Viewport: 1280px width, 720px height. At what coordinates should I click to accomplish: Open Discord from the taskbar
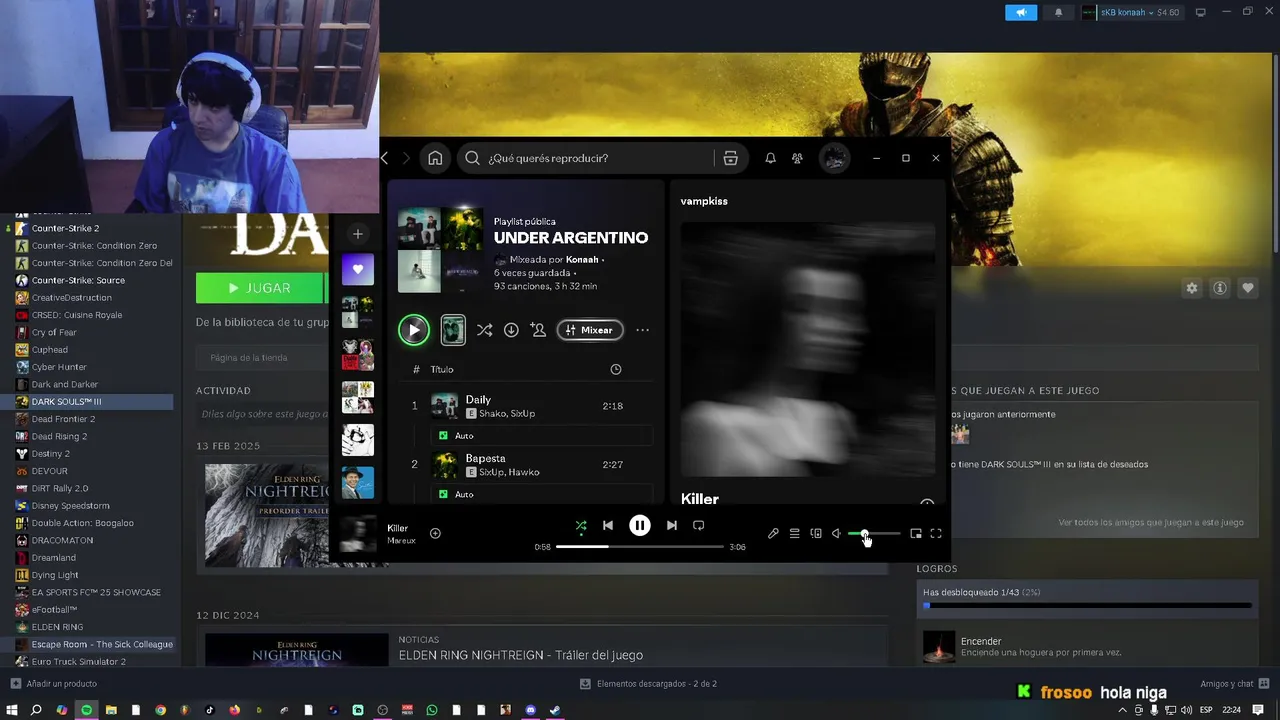[531, 710]
